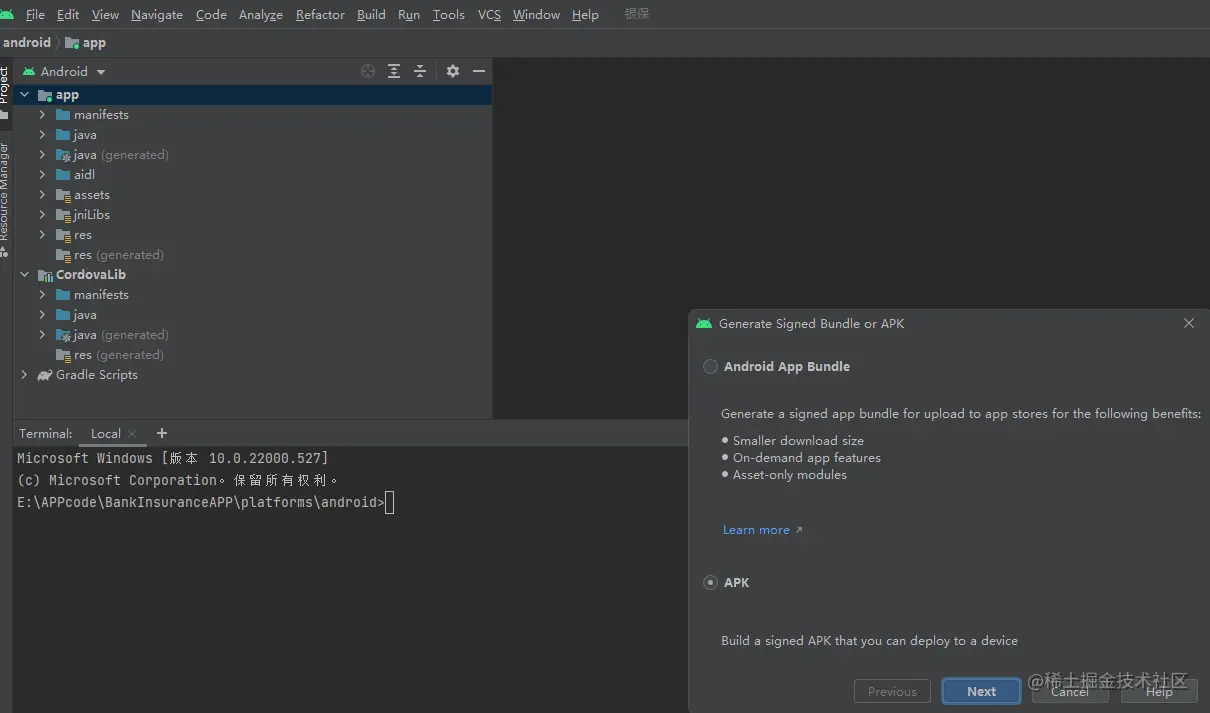Image resolution: width=1210 pixels, height=713 pixels.
Task: Expand the assets folder
Action: click(42, 195)
